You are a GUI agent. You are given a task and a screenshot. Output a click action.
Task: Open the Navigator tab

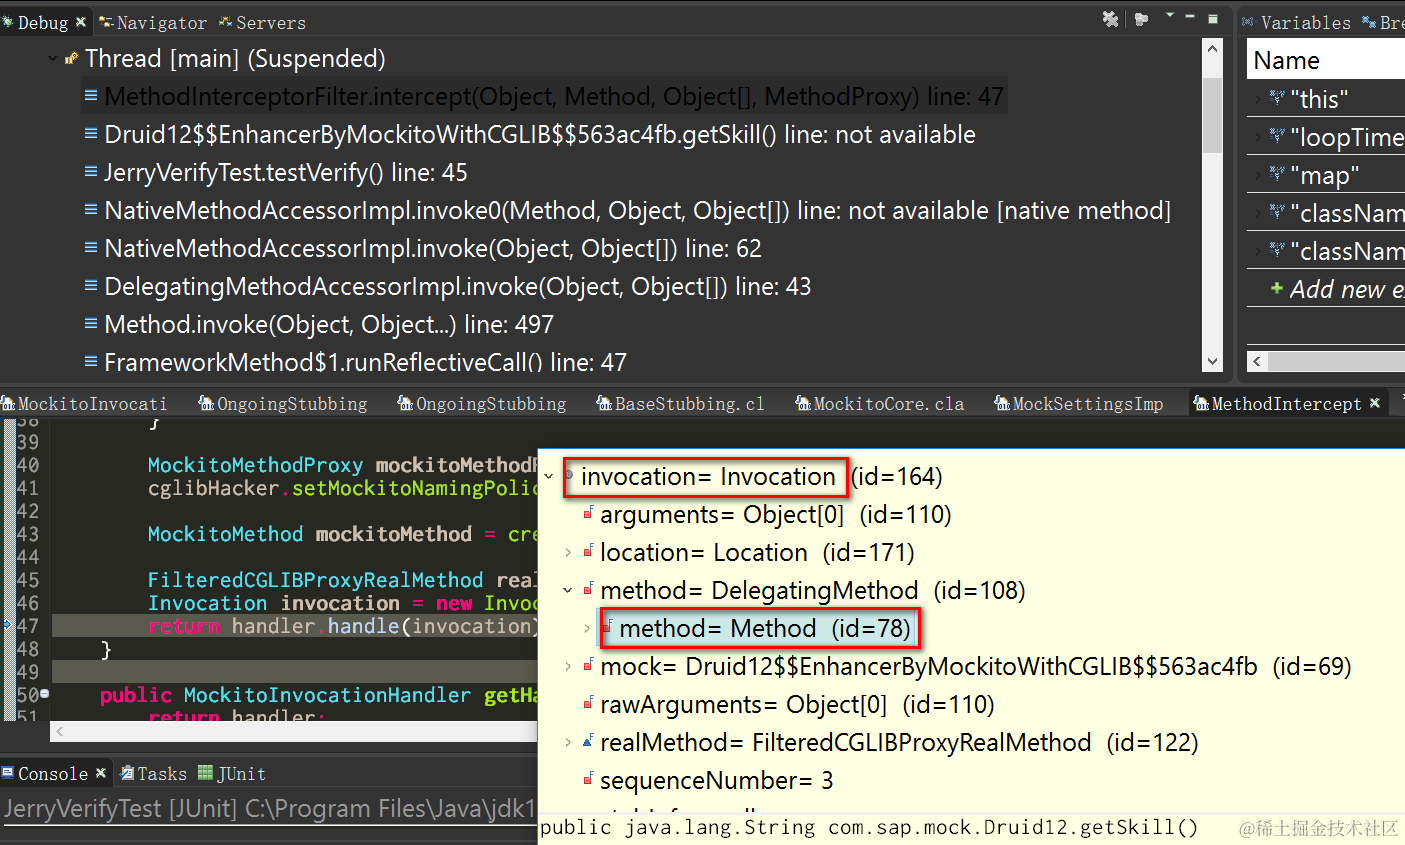coord(161,22)
